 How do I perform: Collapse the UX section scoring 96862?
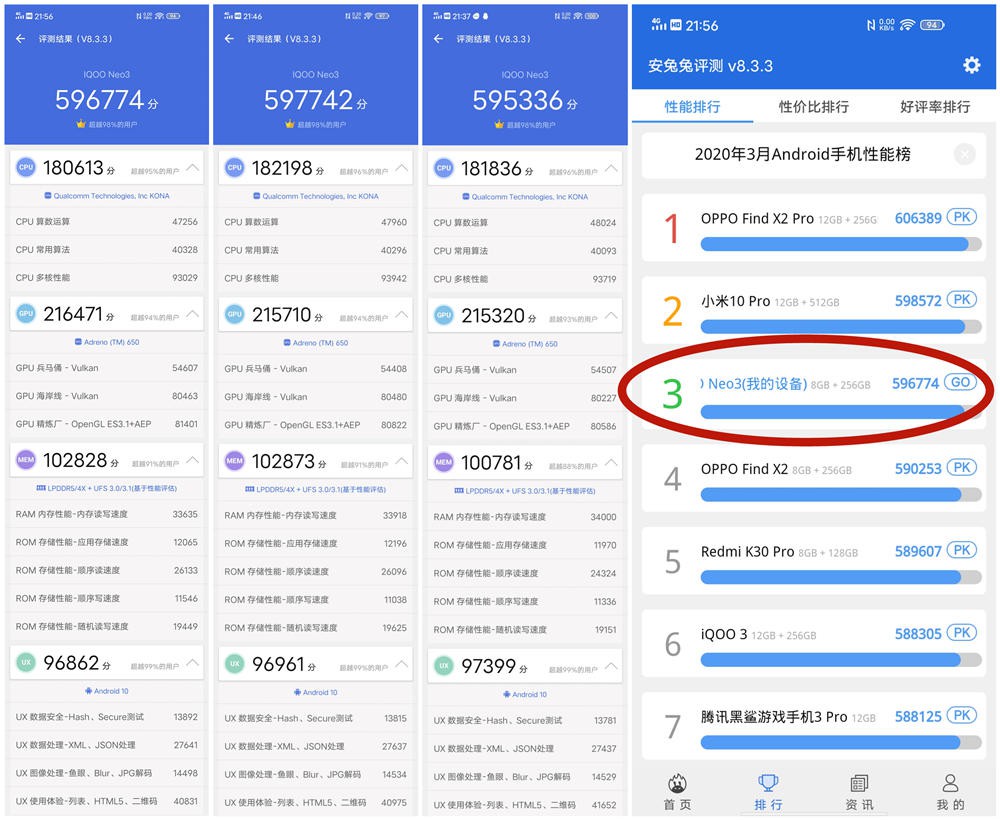click(x=192, y=663)
